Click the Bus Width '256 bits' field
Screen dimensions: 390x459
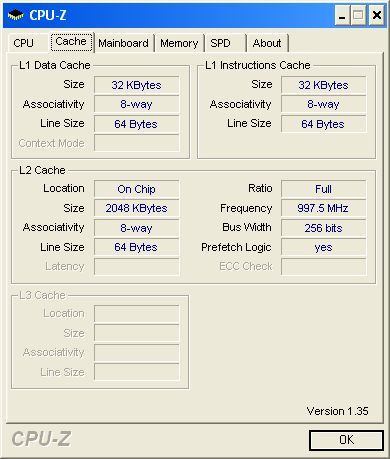(x=323, y=228)
